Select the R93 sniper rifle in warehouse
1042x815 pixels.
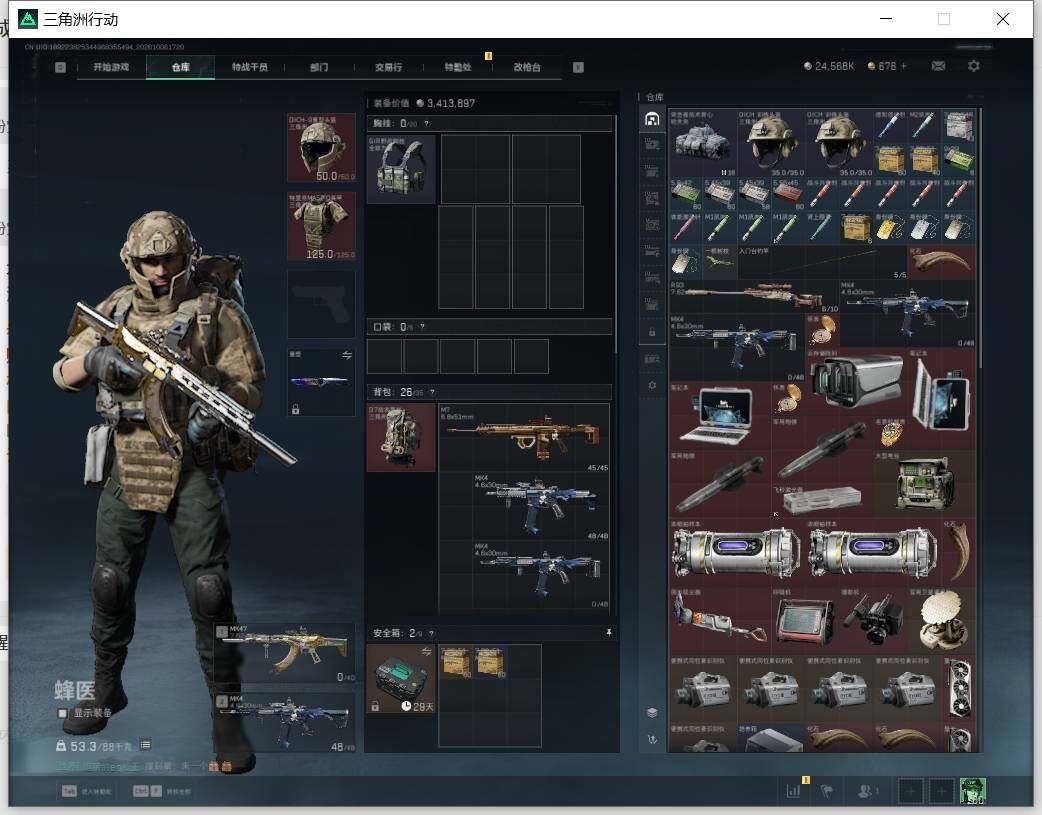[754, 296]
